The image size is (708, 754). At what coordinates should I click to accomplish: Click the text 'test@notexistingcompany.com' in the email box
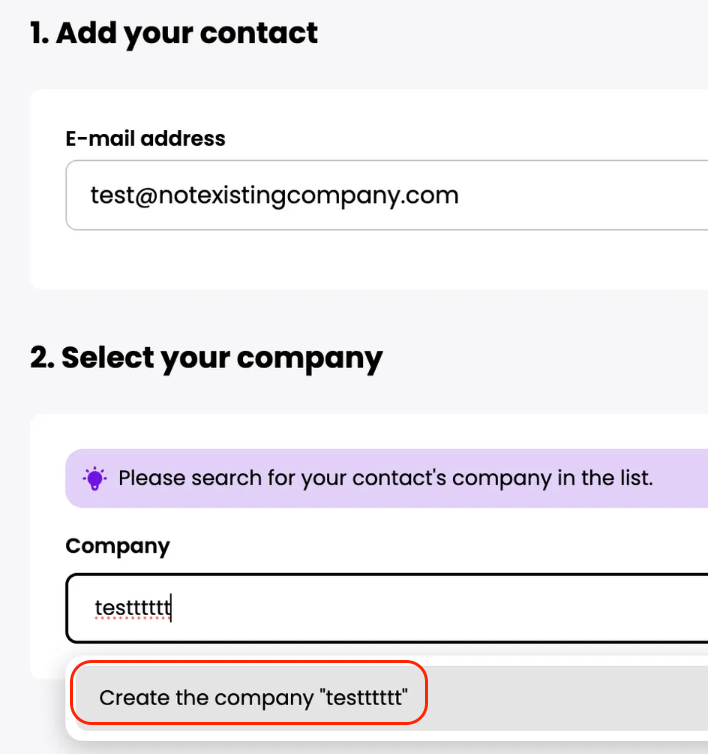tap(274, 195)
